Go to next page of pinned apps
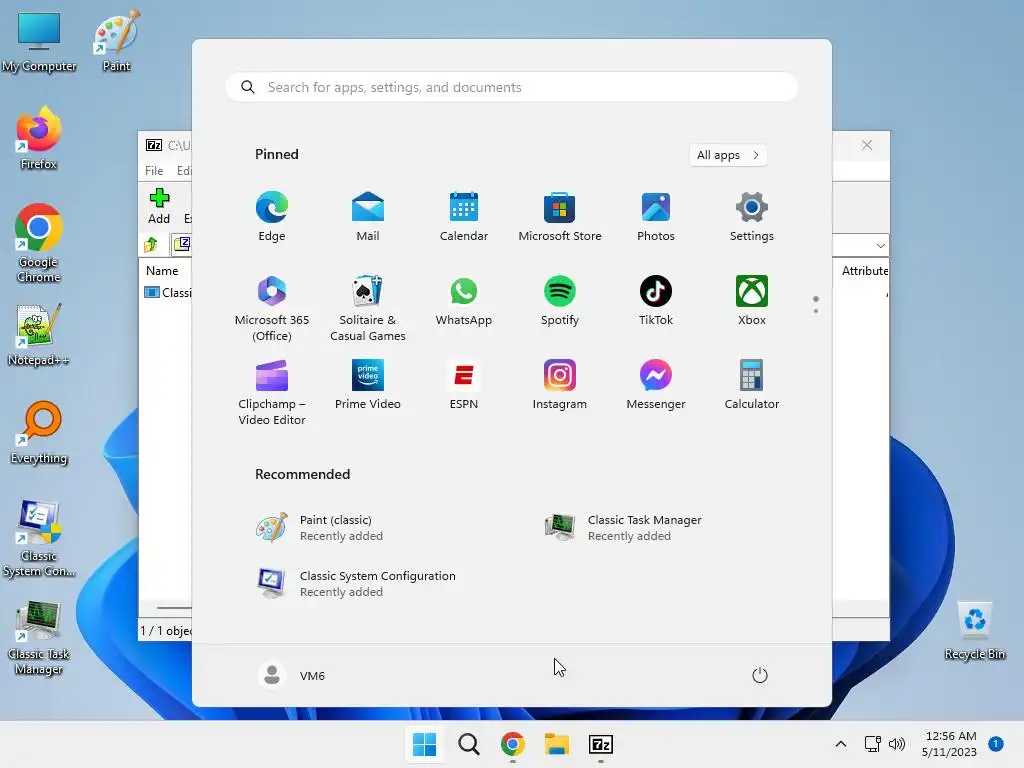 pos(816,311)
